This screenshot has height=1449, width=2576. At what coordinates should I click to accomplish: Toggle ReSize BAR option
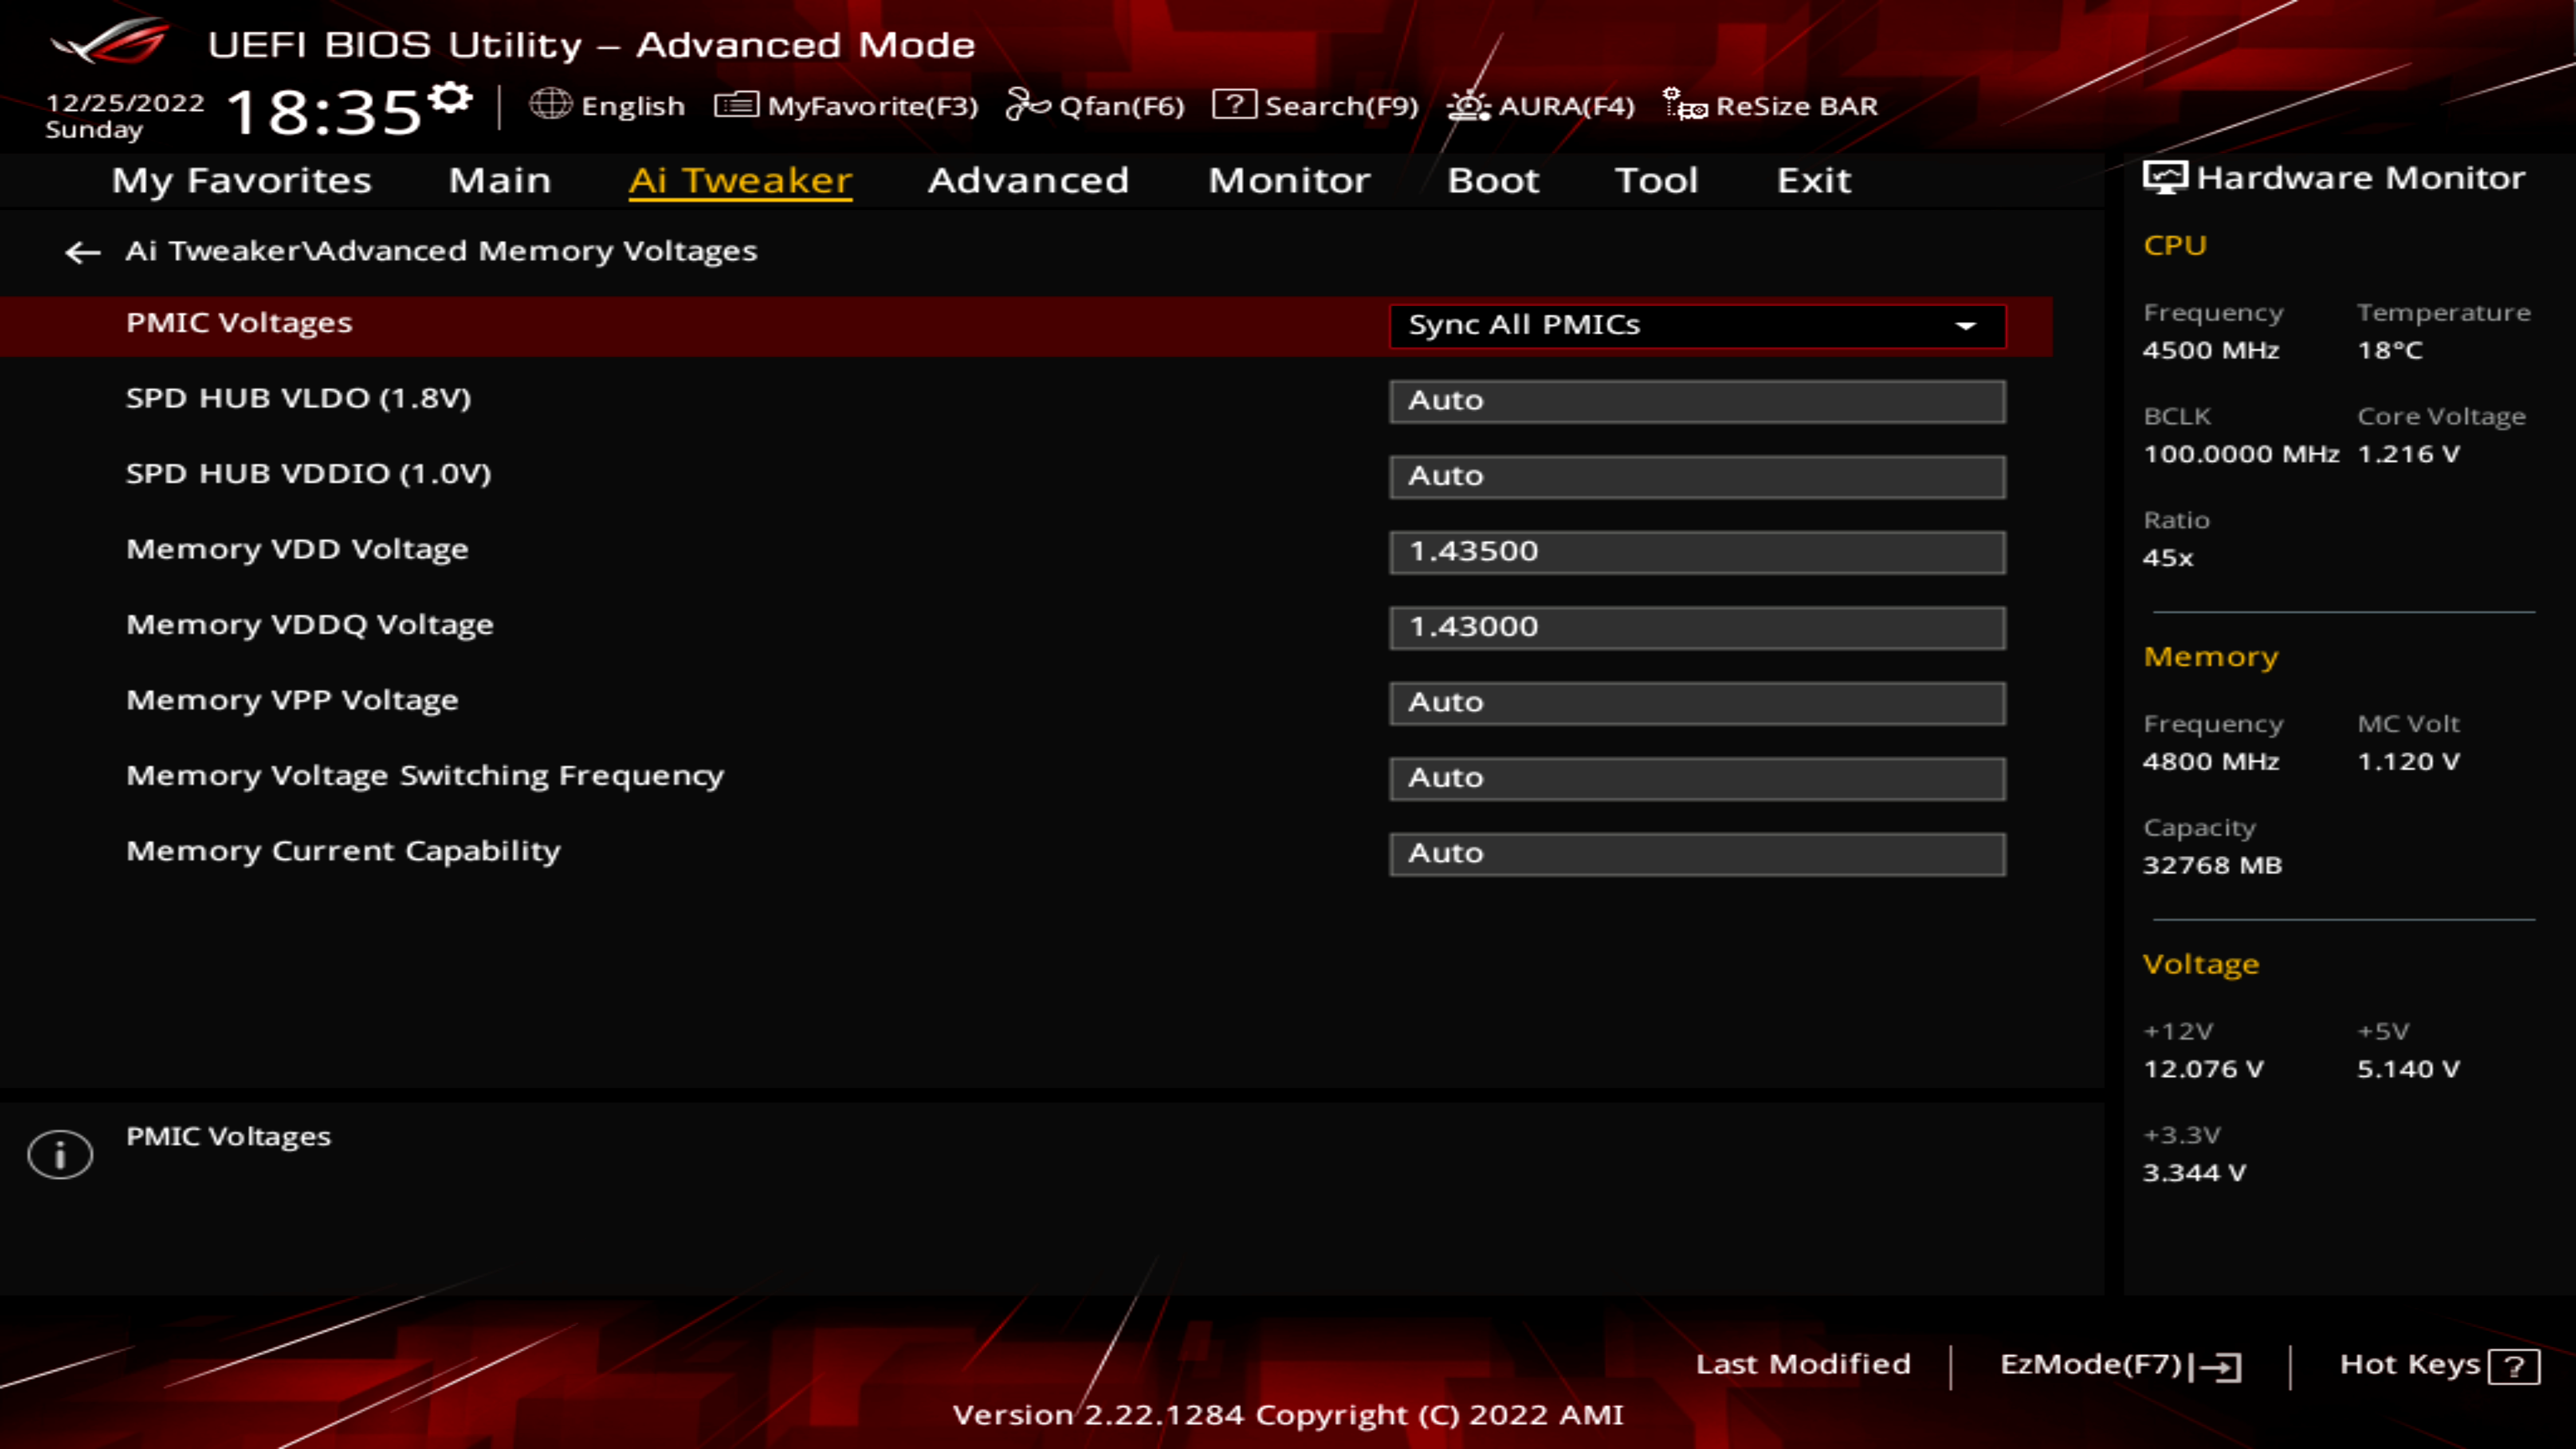pyautogui.click(x=1770, y=105)
